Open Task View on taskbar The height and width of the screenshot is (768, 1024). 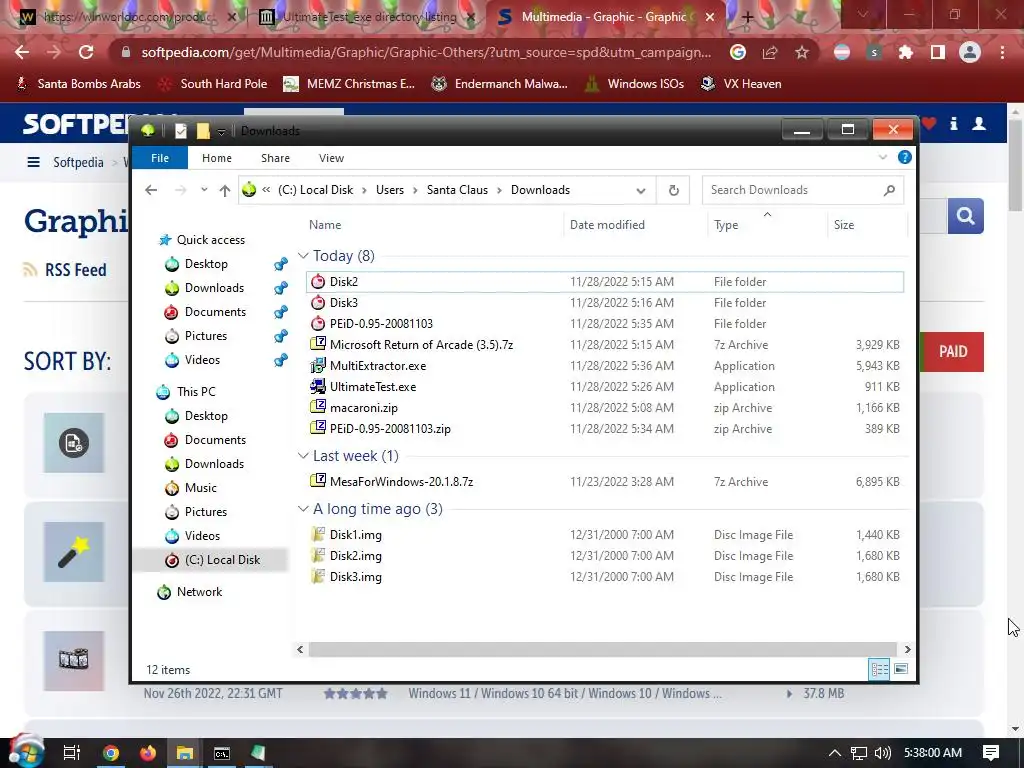(72, 753)
